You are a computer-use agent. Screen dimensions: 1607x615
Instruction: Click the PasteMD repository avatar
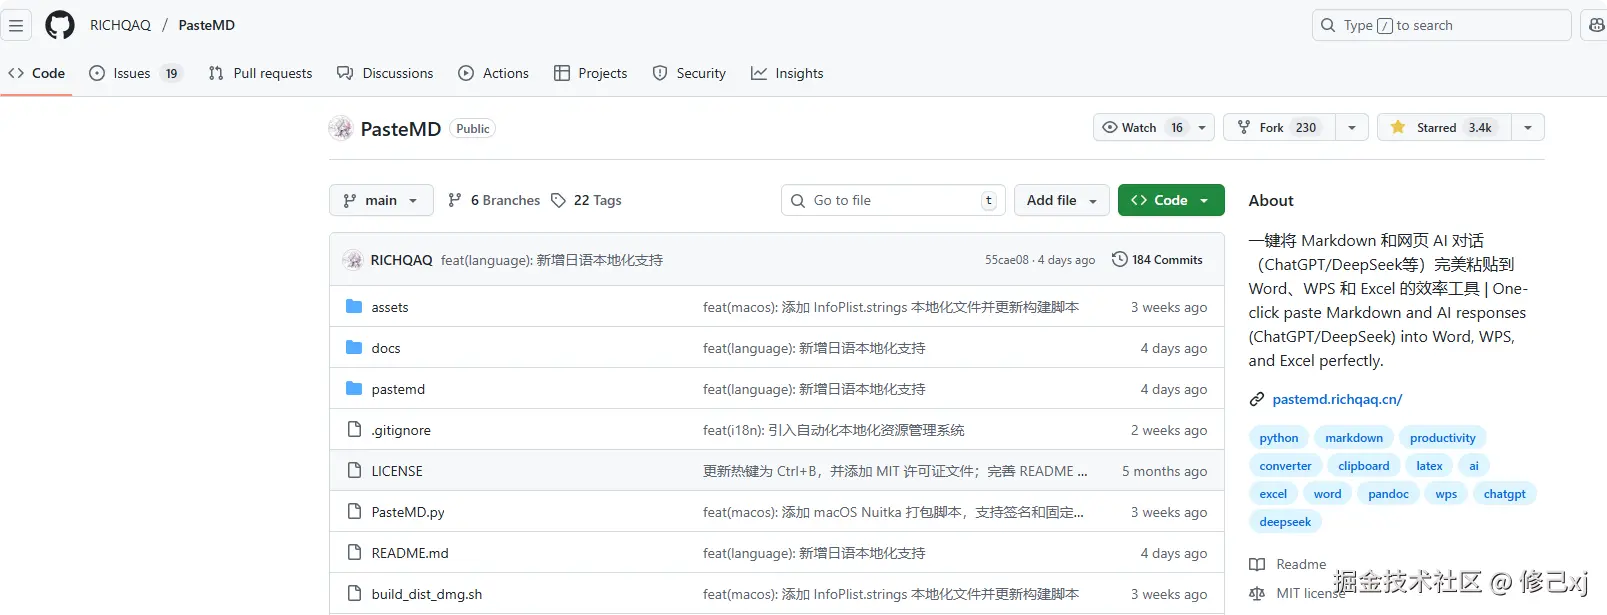pos(341,128)
